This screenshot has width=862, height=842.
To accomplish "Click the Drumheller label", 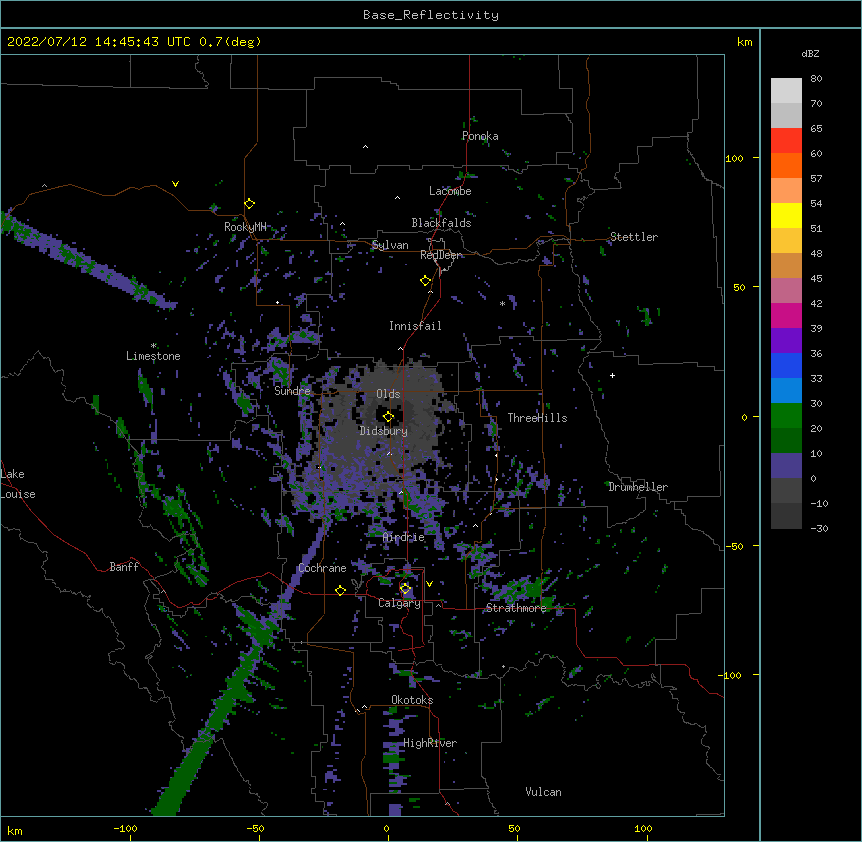I will [638, 487].
